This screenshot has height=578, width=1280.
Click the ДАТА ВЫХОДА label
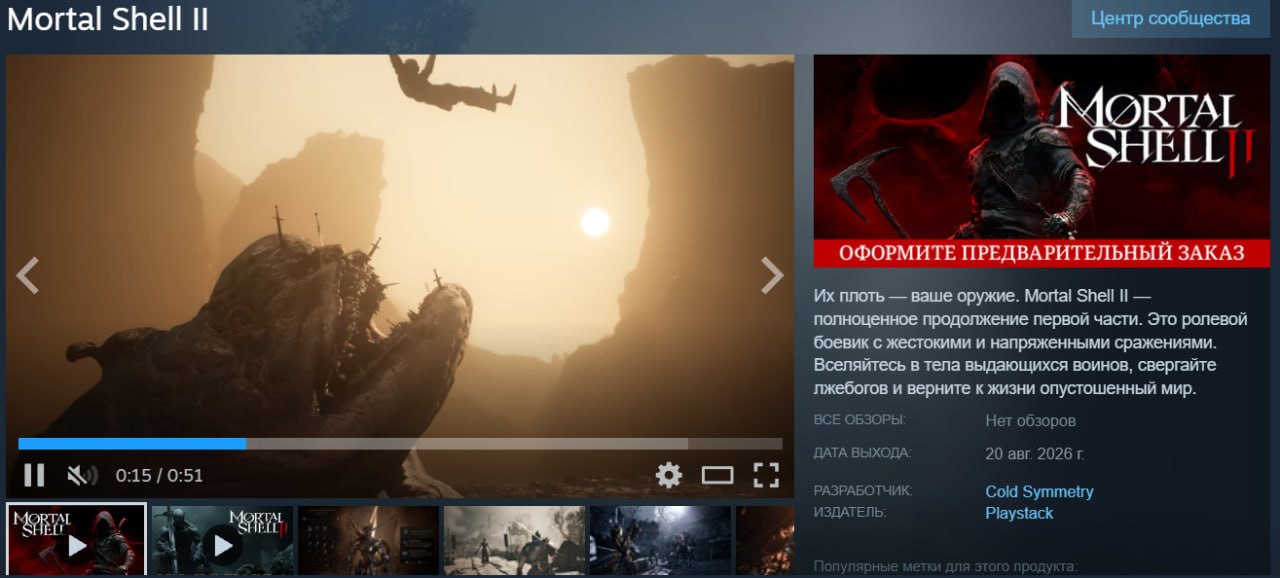click(863, 453)
